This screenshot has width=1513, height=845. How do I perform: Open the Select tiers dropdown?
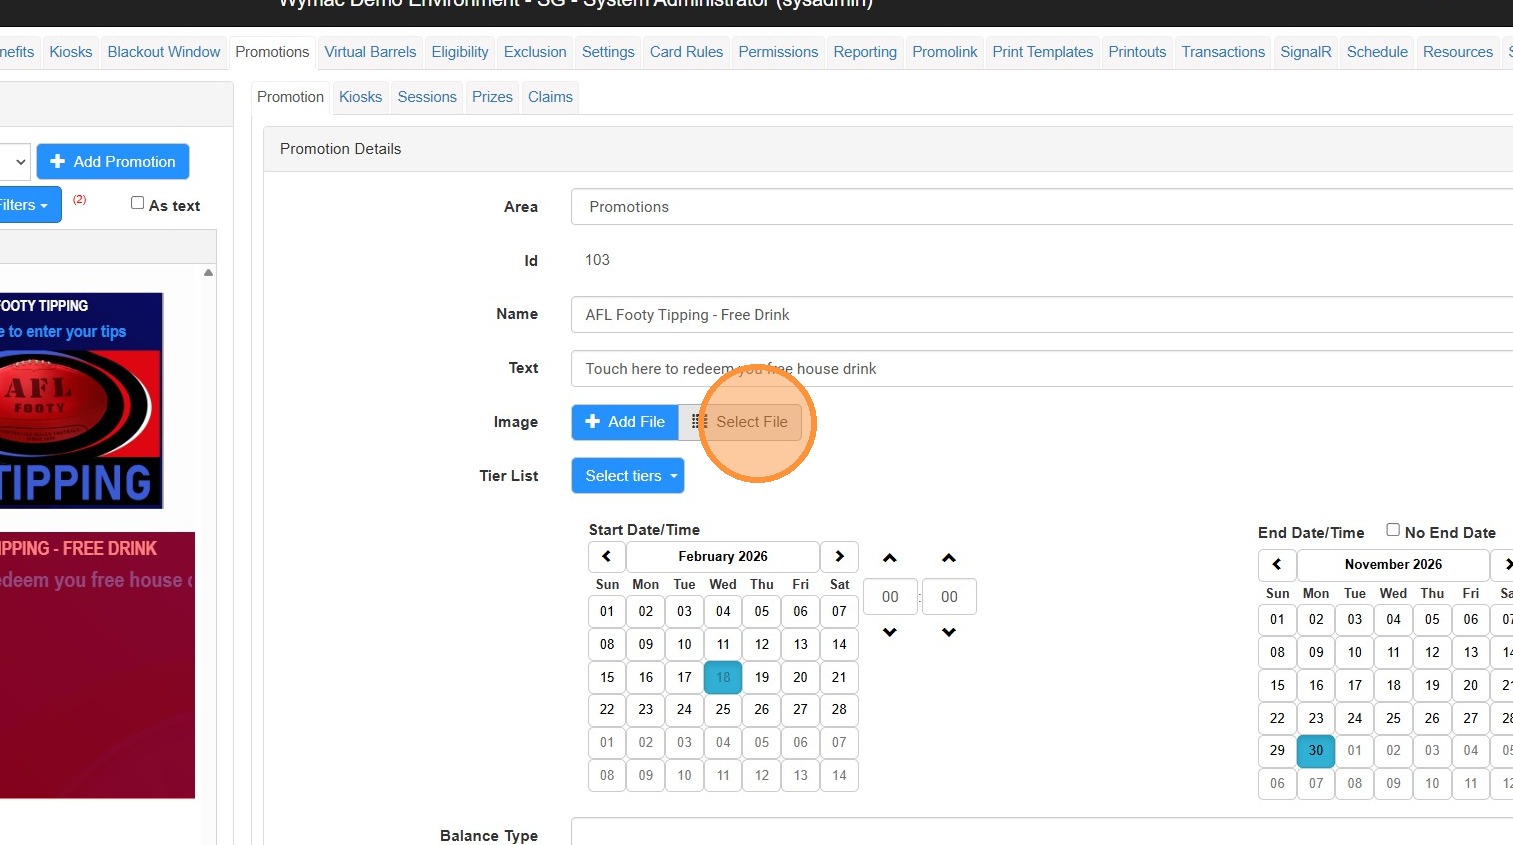[628, 476]
